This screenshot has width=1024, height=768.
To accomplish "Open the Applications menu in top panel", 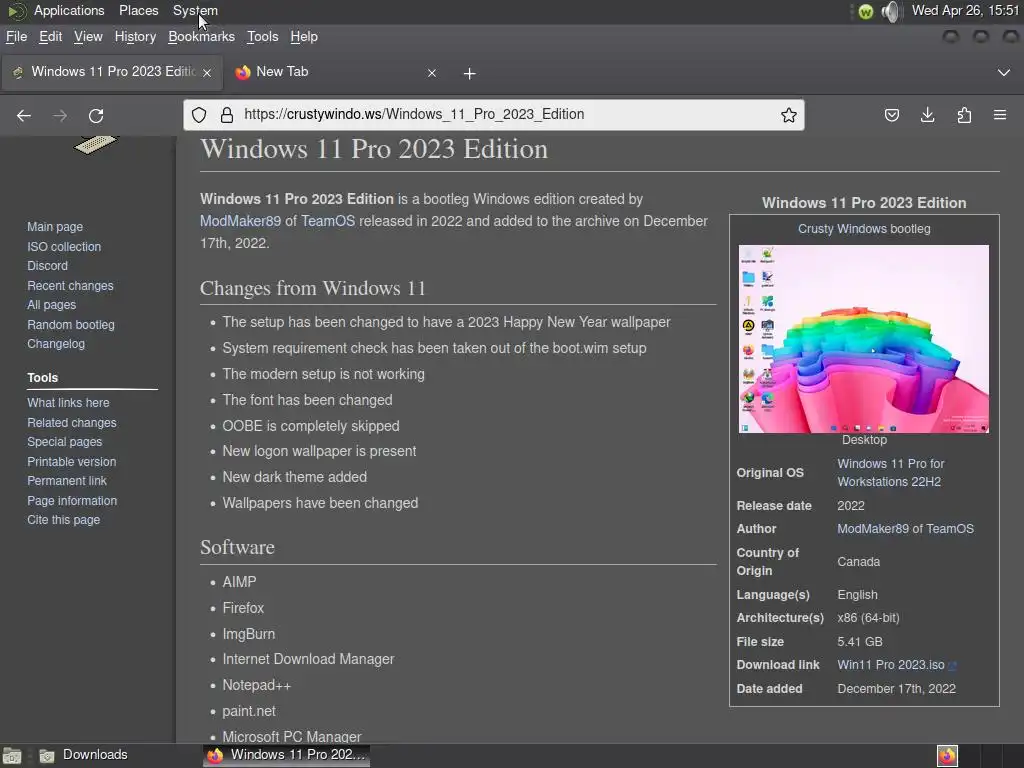I will (69, 10).
